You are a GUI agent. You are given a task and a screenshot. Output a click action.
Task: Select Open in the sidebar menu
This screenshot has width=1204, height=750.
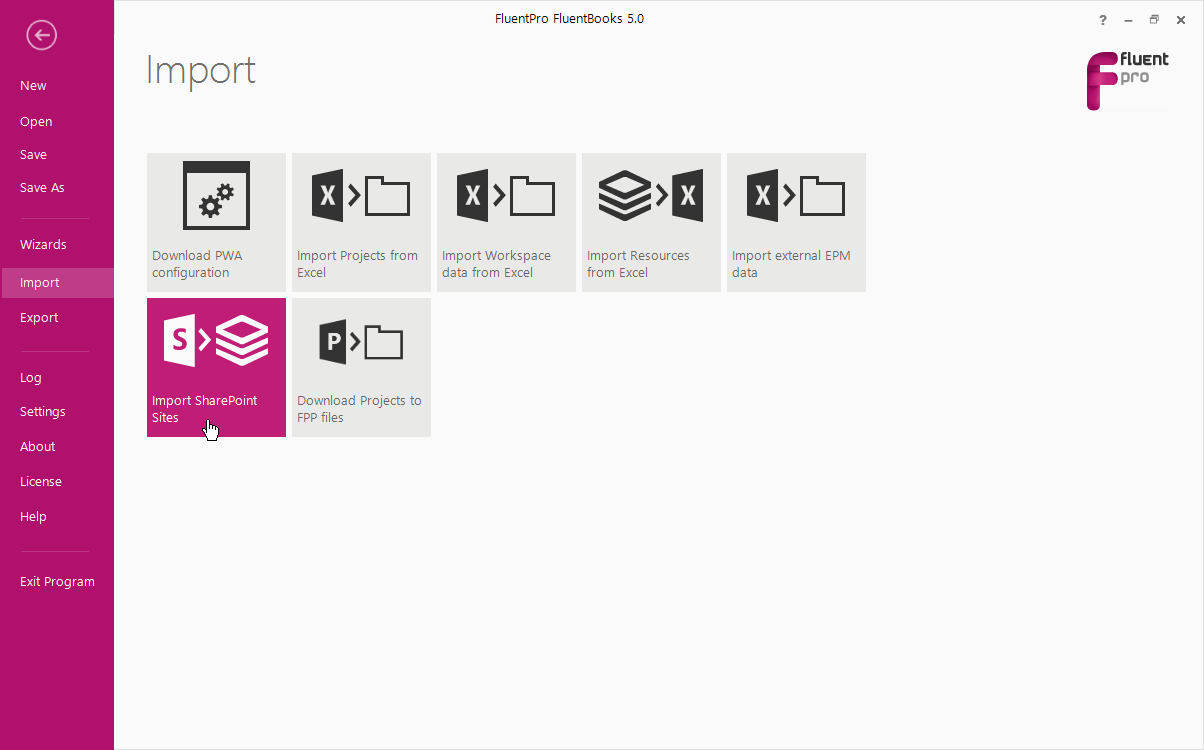[x=36, y=122]
